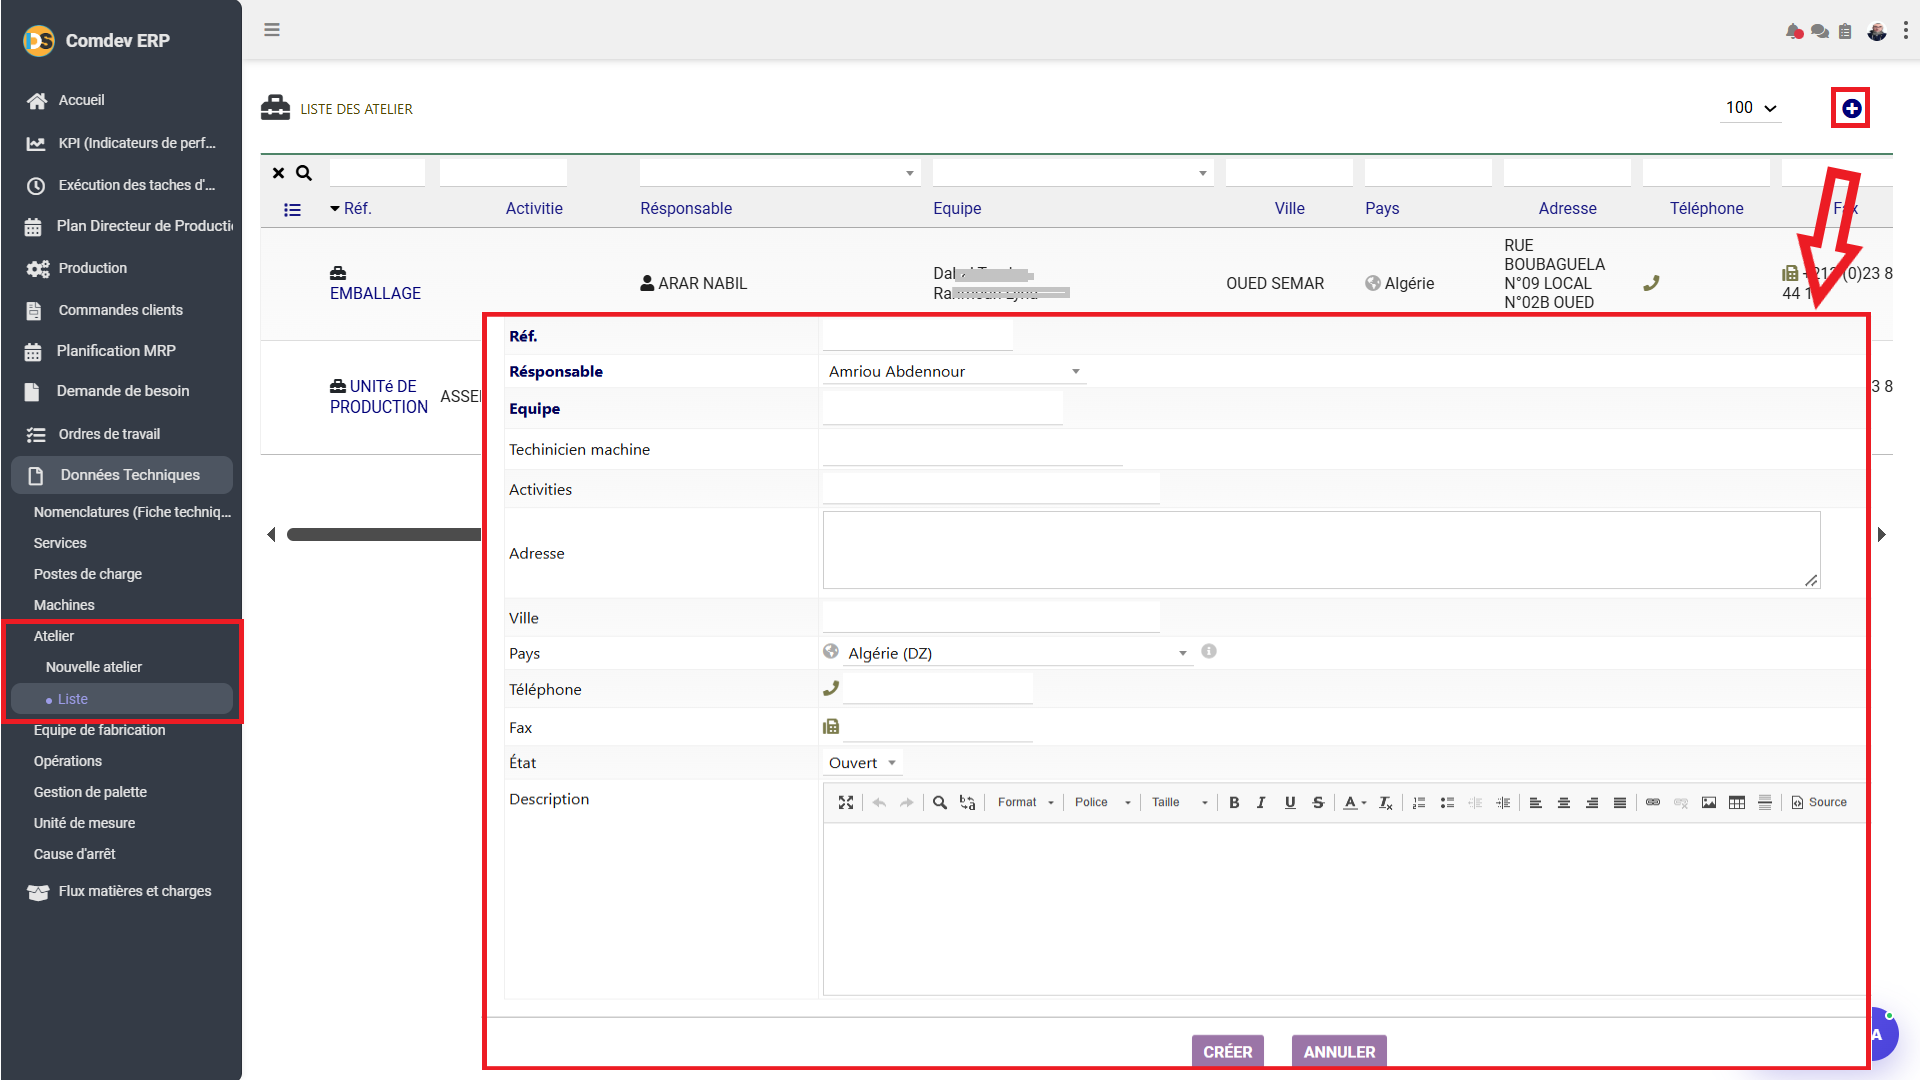Screen dimensions: 1920x1080
Task: Open the Pays Algérie dropdown
Action: 1018,653
